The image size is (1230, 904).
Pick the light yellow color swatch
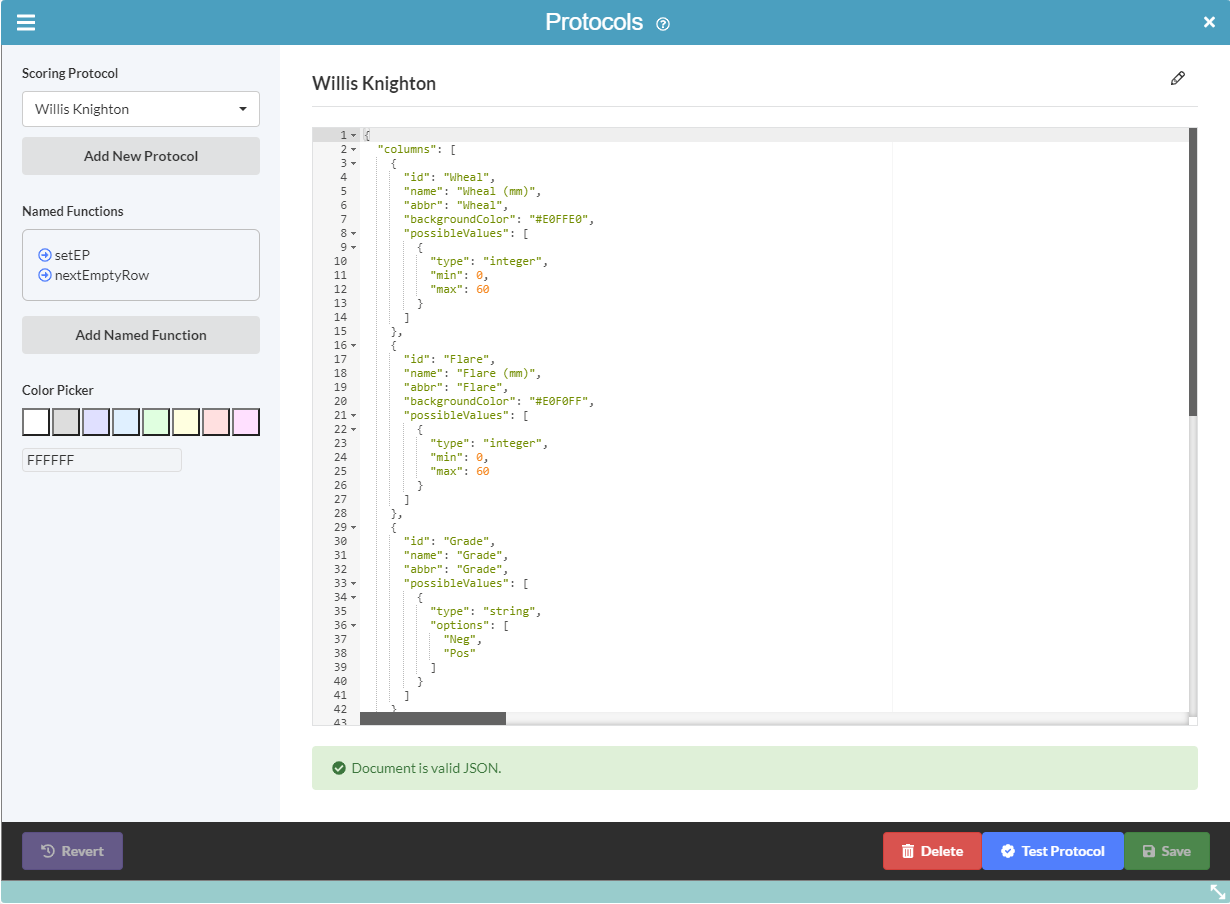[186, 422]
